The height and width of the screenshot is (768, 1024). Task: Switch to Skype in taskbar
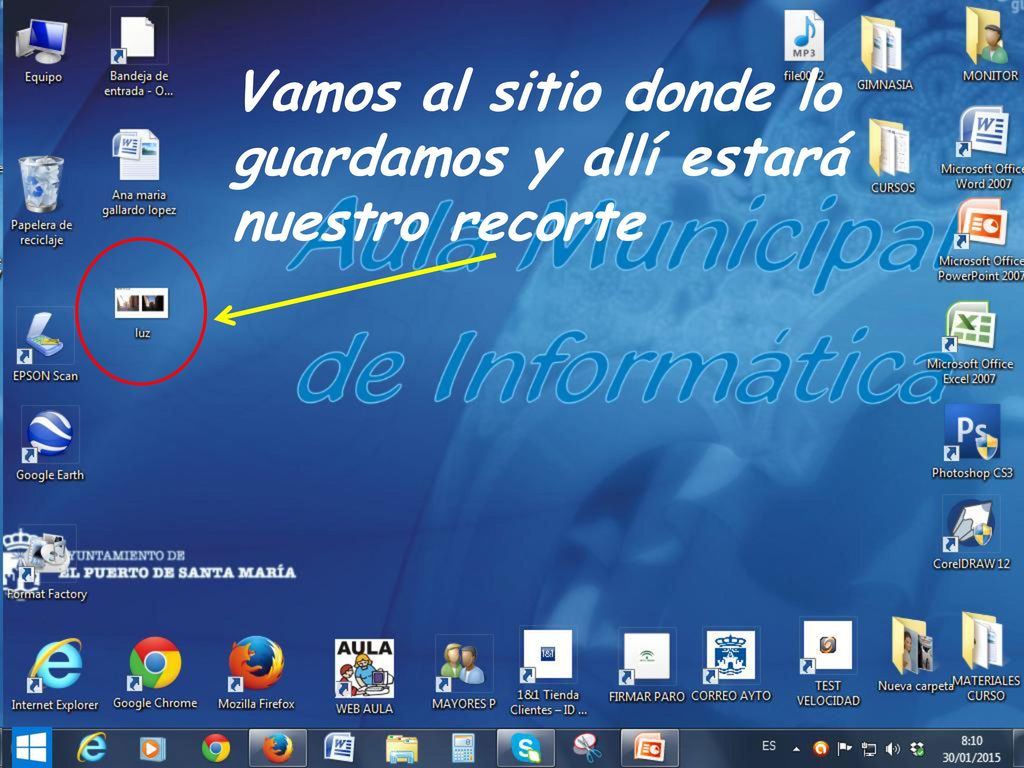[x=526, y=748]
